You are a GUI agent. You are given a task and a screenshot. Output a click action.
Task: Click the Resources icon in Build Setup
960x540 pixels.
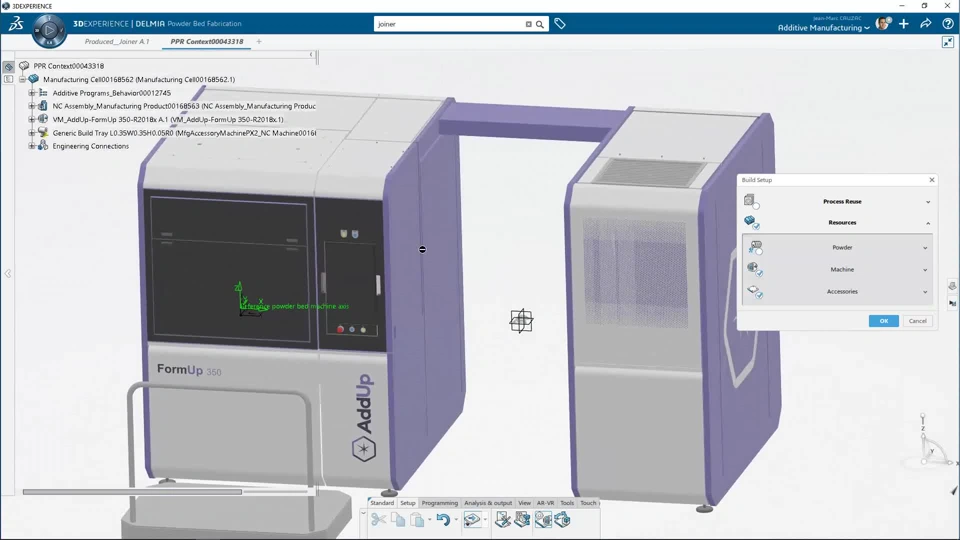tap(751, 222)
